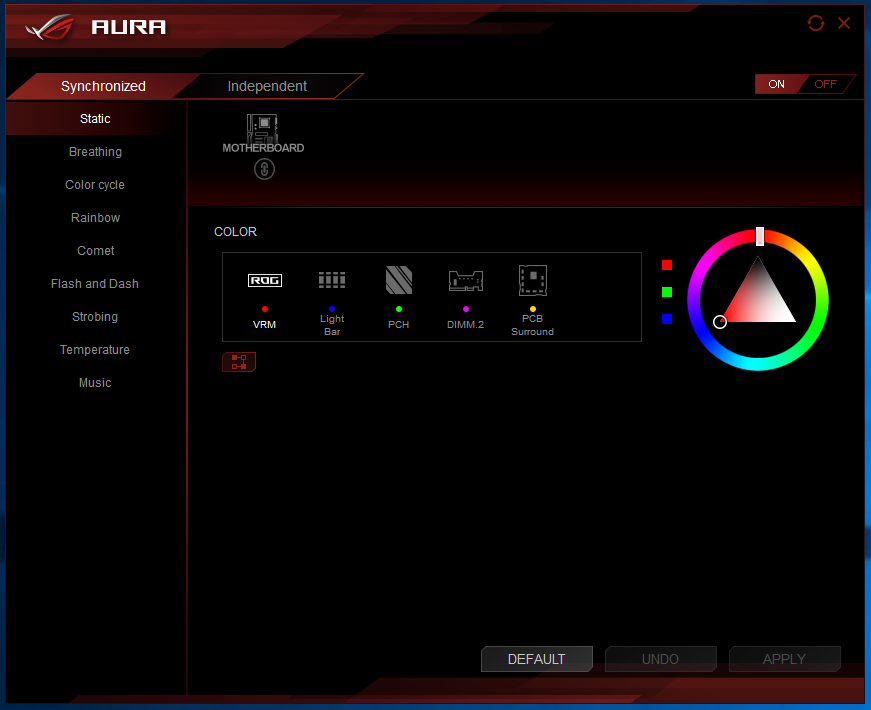Click the UNDO button
This screenshot has height=710, width=871.
[x=660, y=659]
